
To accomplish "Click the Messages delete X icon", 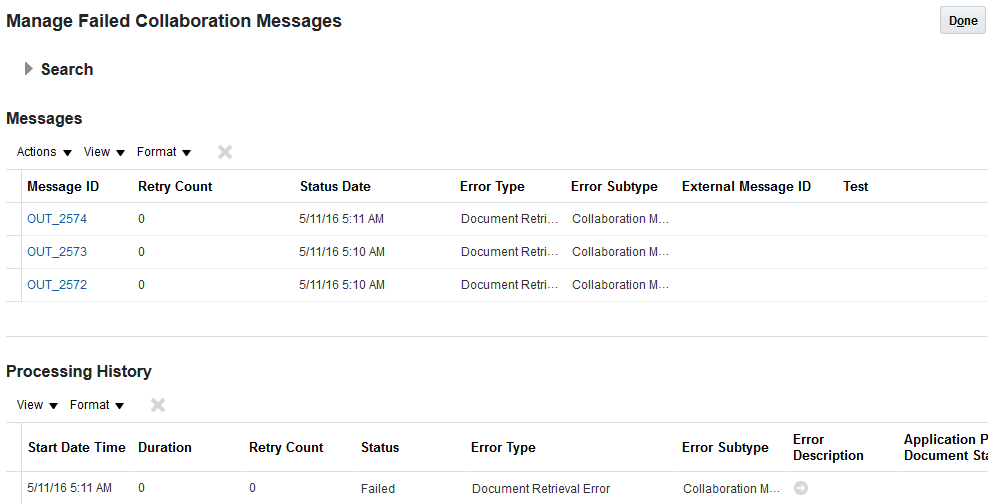I will [225, 152].
